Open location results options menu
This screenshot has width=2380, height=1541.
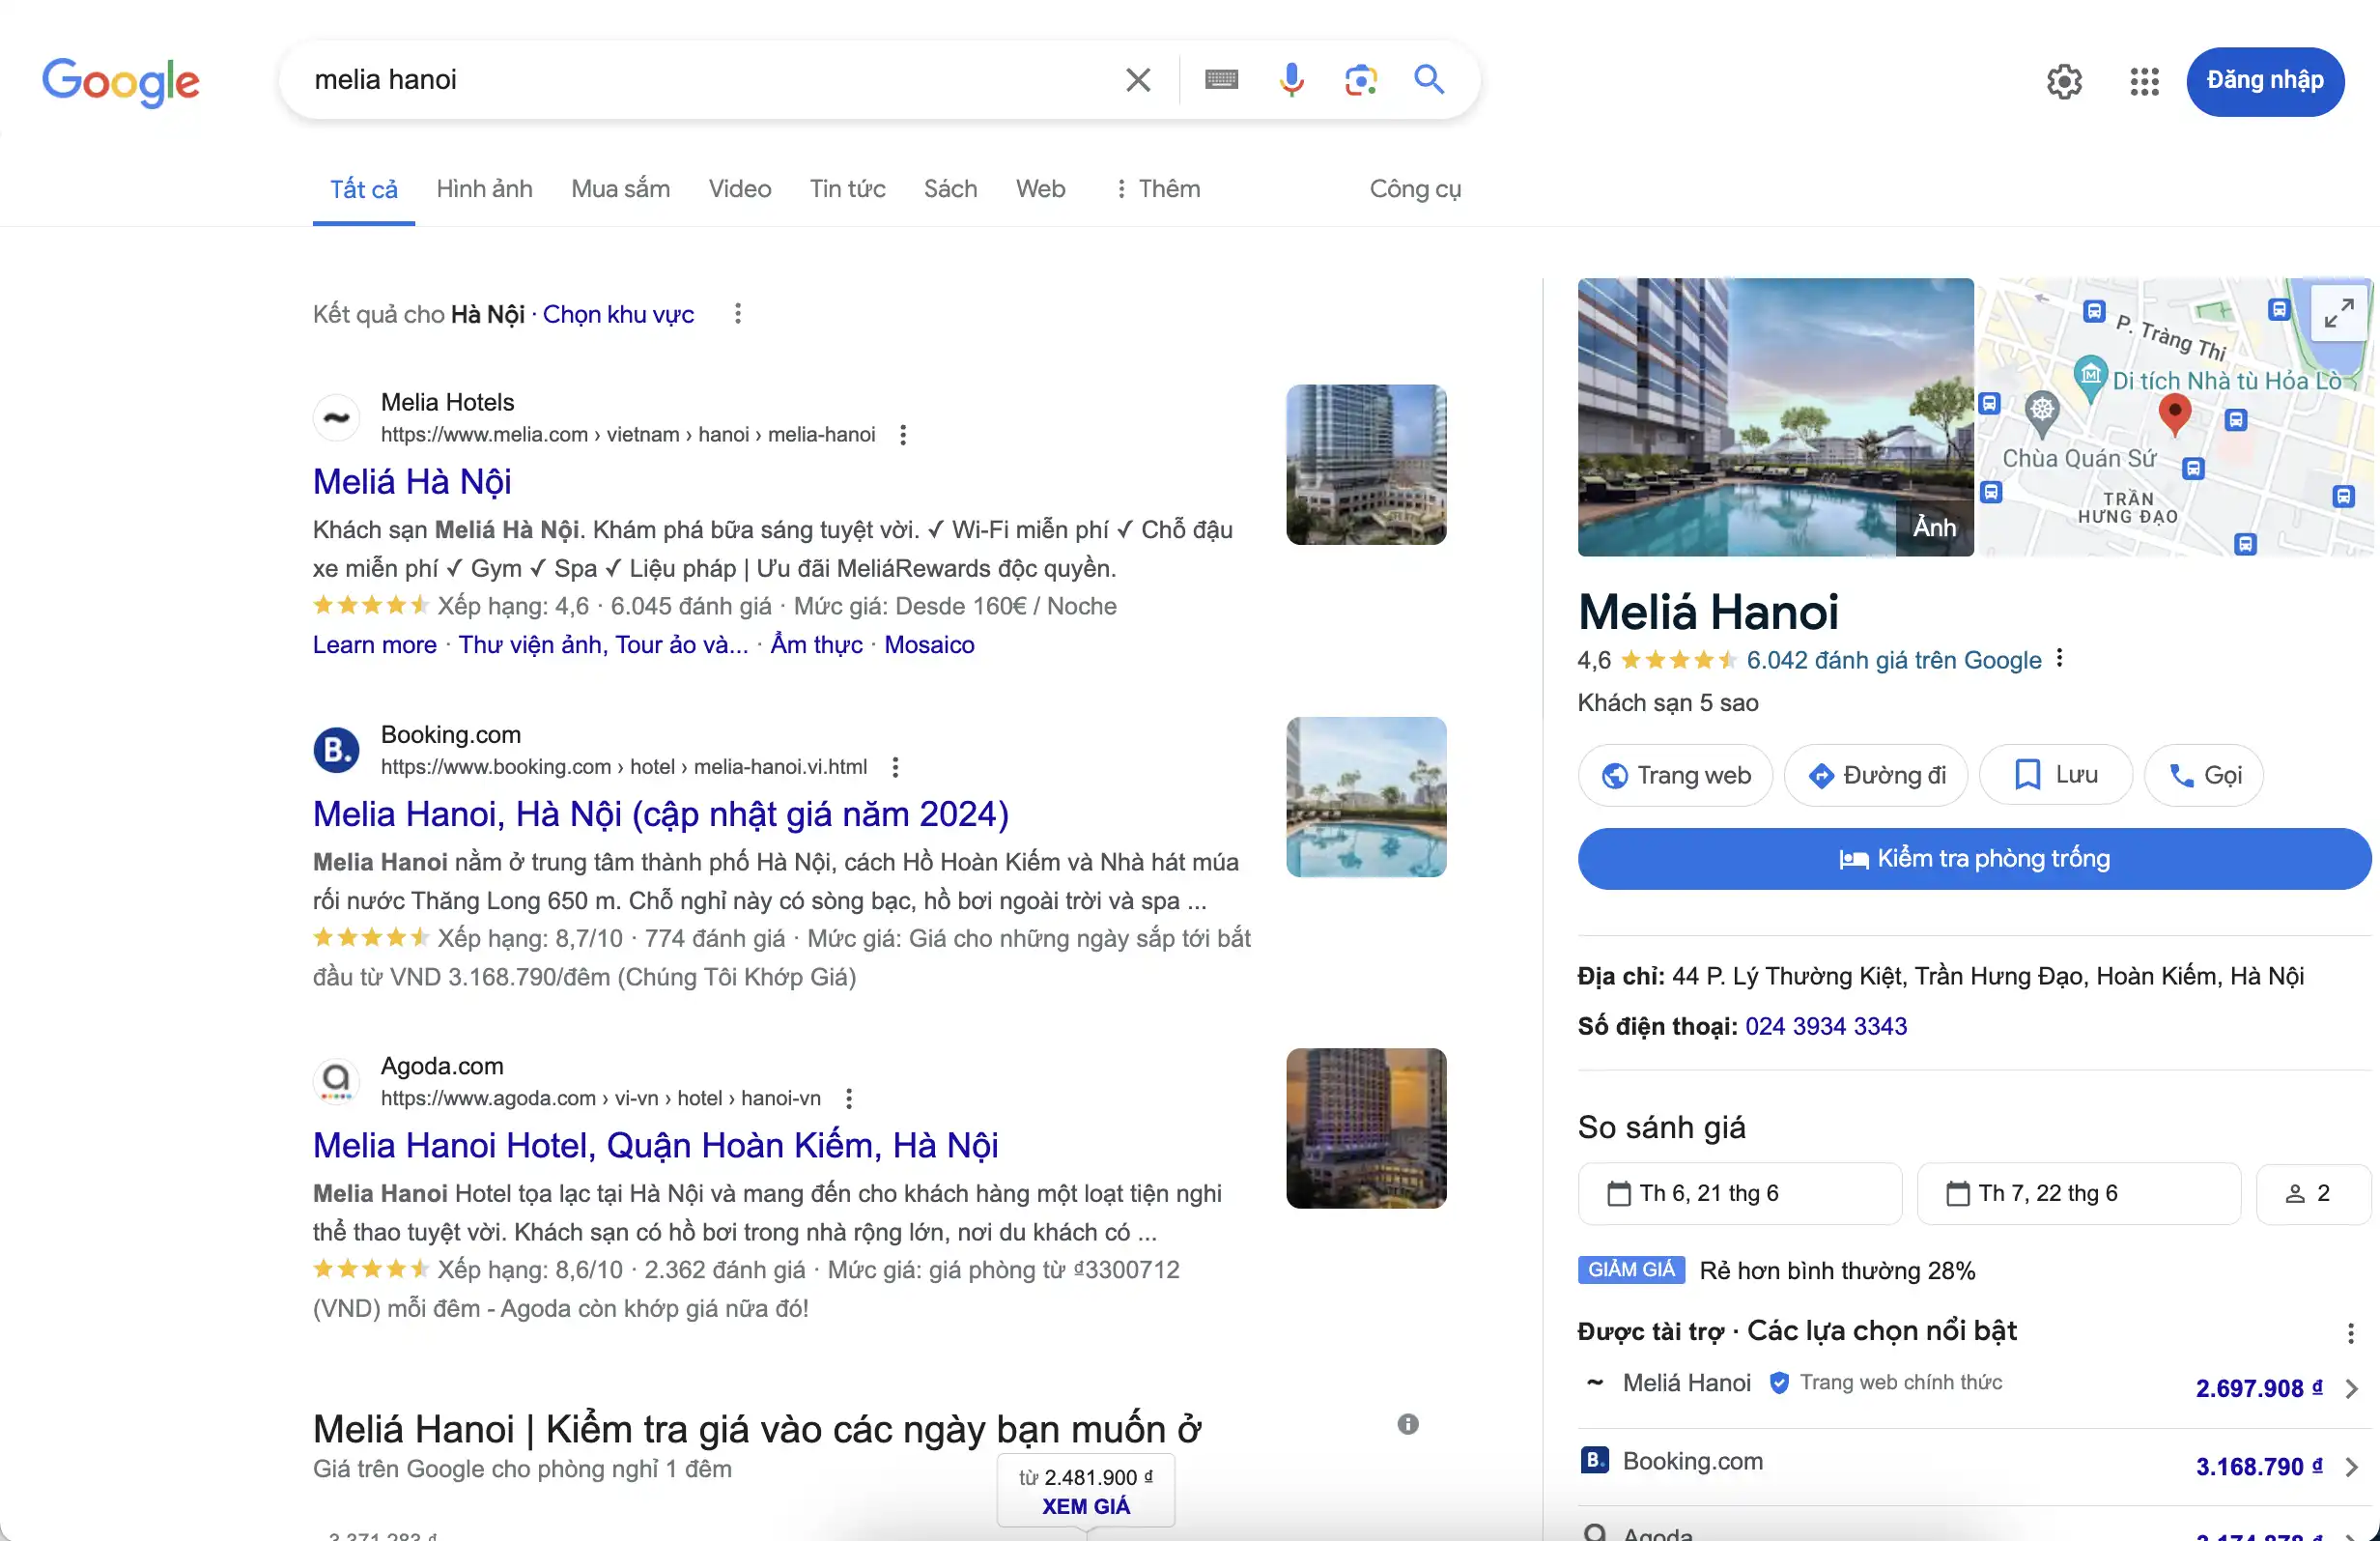738,314
